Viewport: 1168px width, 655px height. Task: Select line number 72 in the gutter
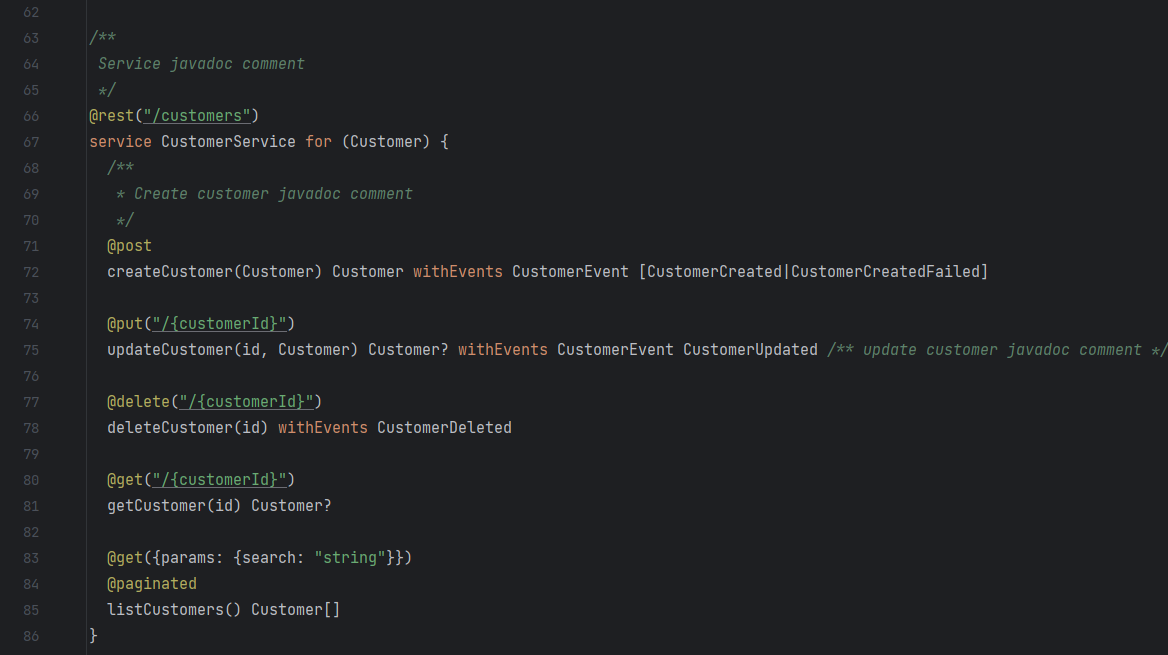(30, 272)
